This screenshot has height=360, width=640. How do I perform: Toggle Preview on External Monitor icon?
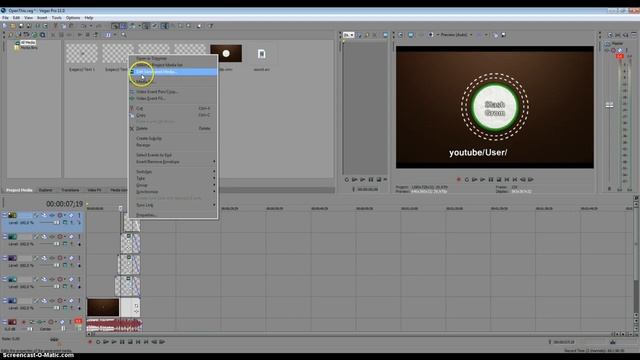coord(411,35)
